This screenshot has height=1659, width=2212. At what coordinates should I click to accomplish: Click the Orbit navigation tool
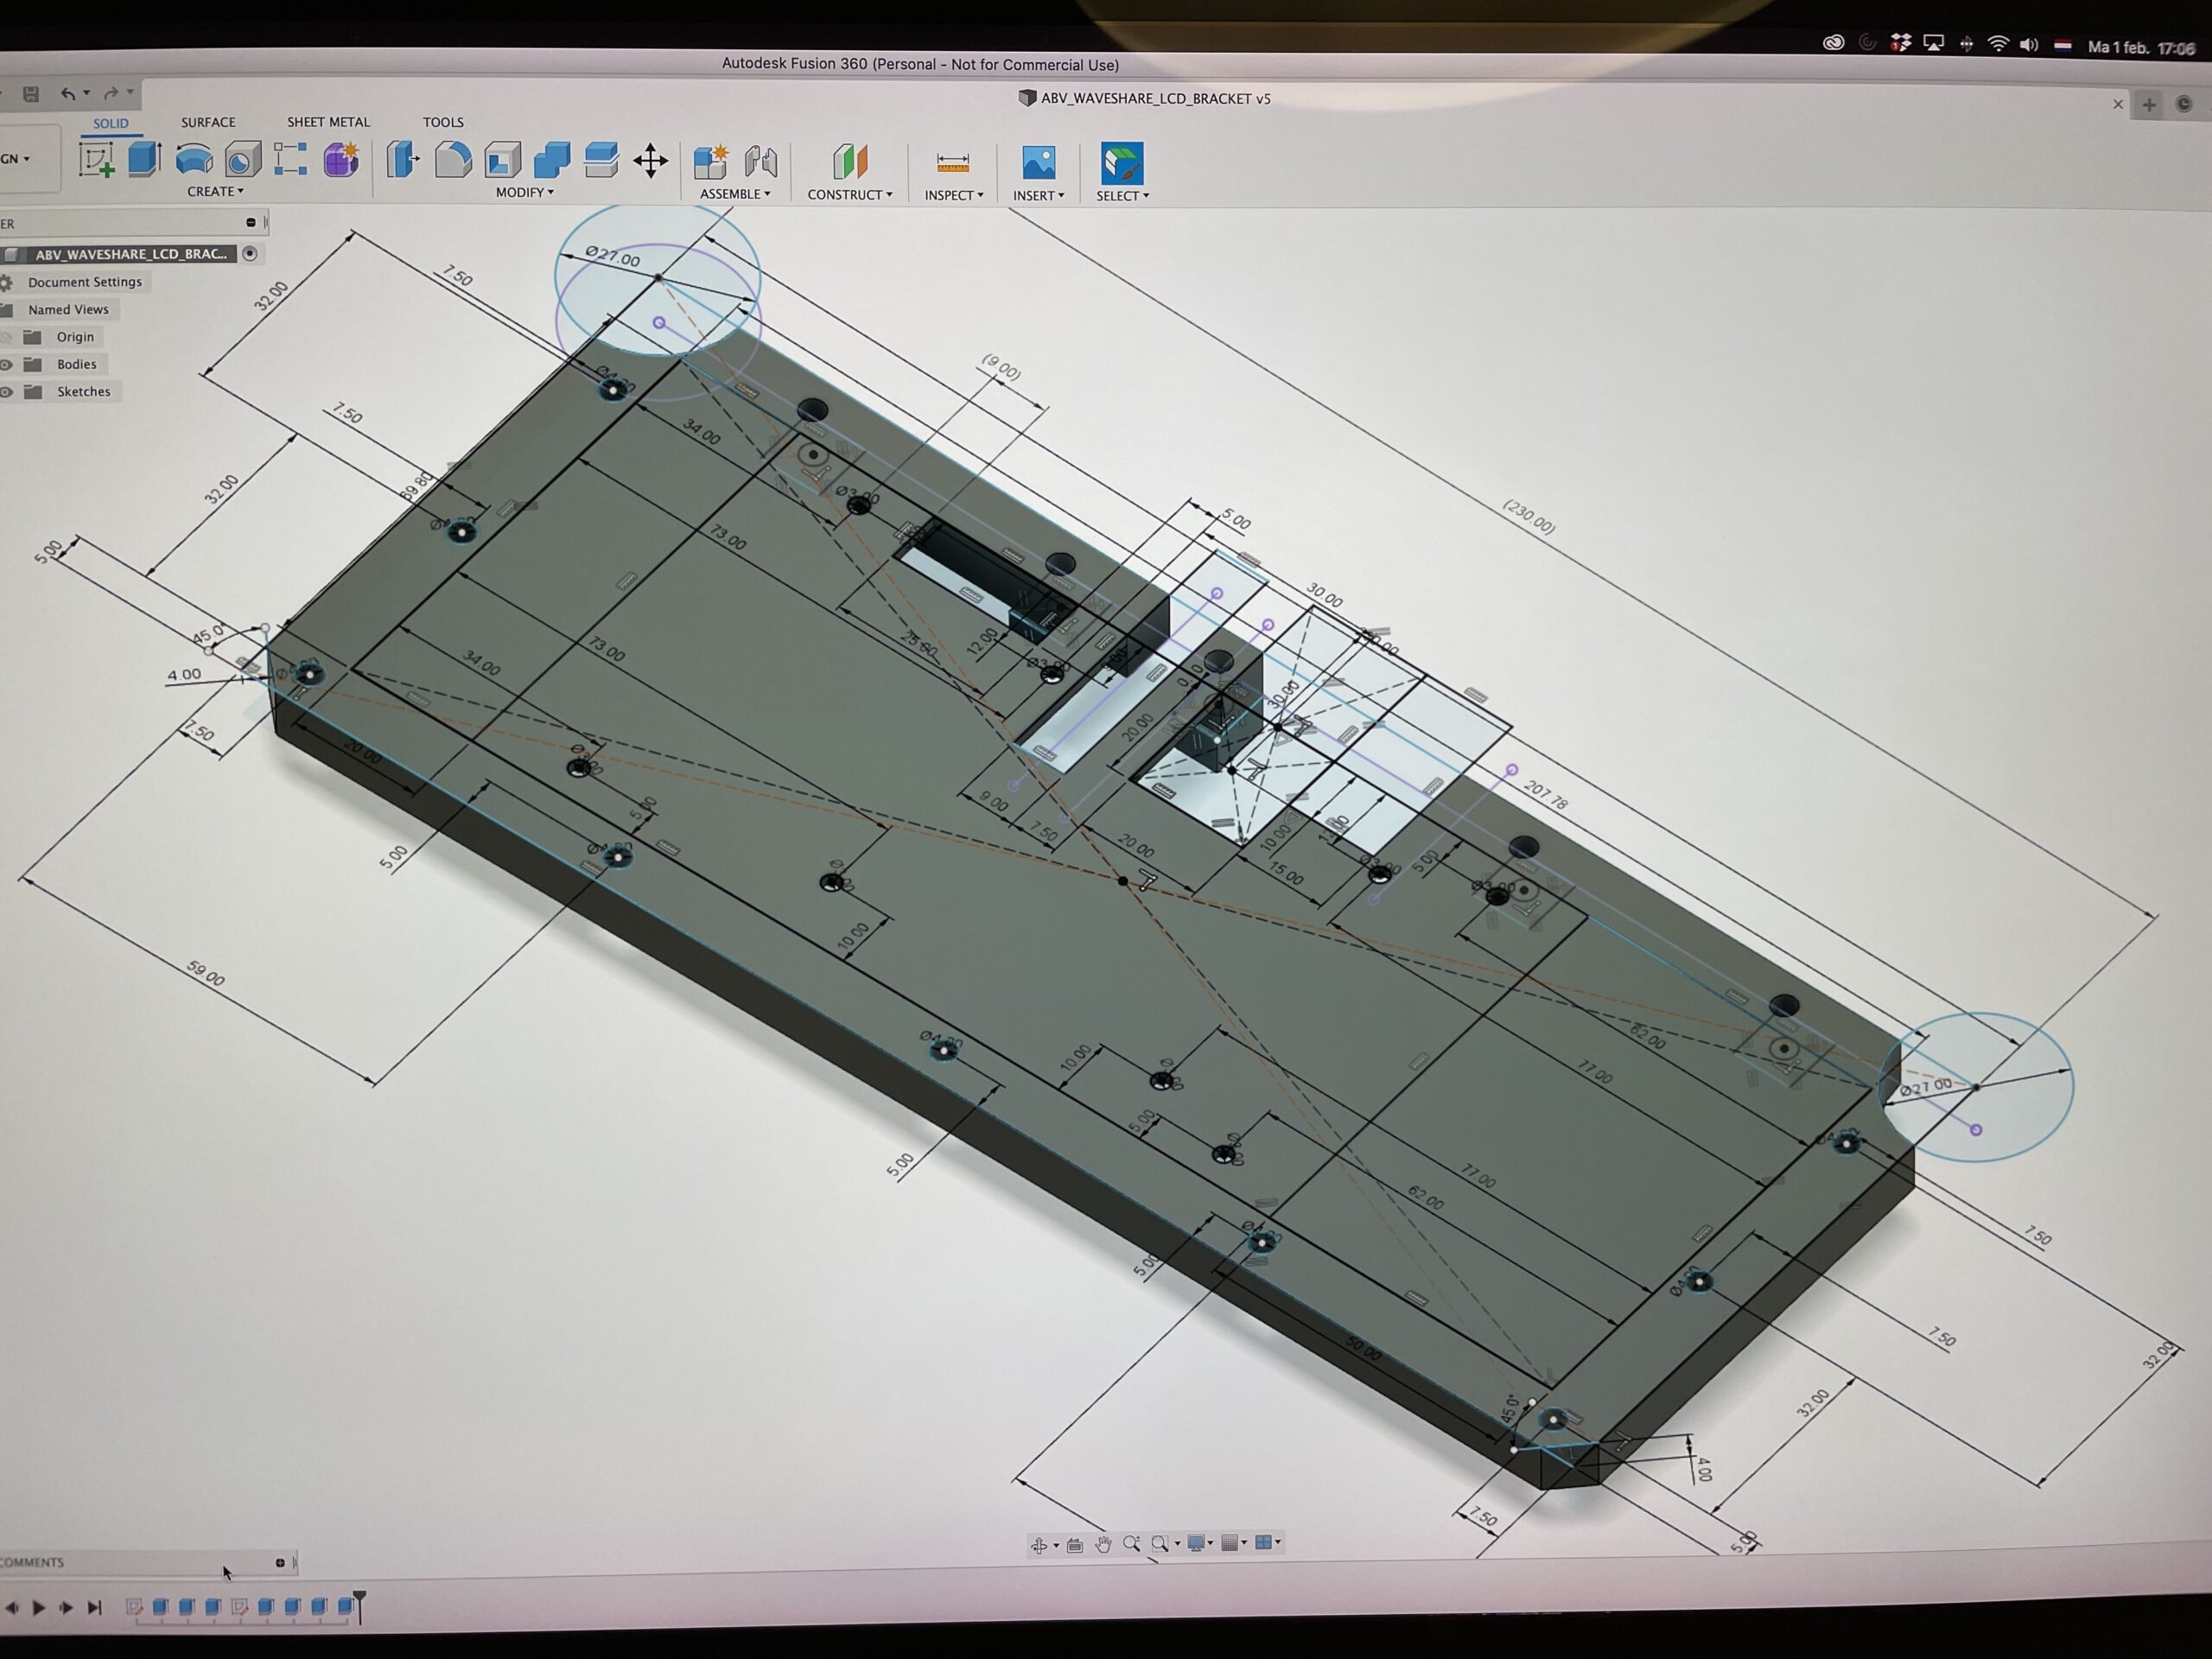[x=1039, y=1545]
